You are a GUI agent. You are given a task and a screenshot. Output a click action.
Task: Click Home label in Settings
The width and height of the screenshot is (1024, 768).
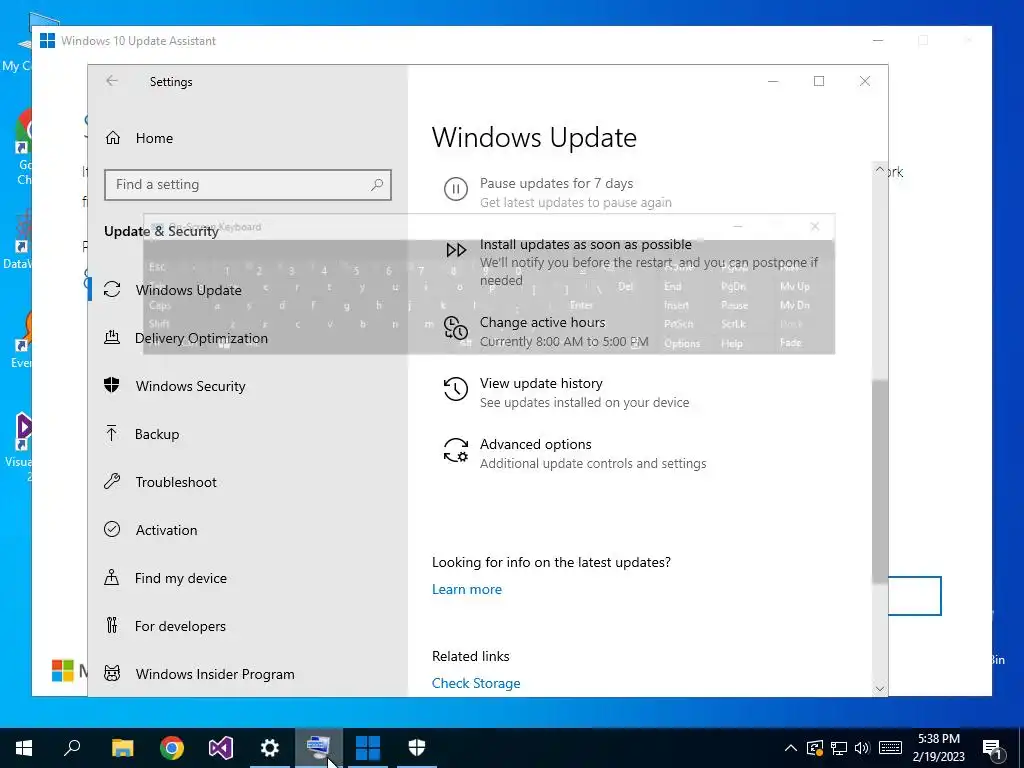coord(154,138)
